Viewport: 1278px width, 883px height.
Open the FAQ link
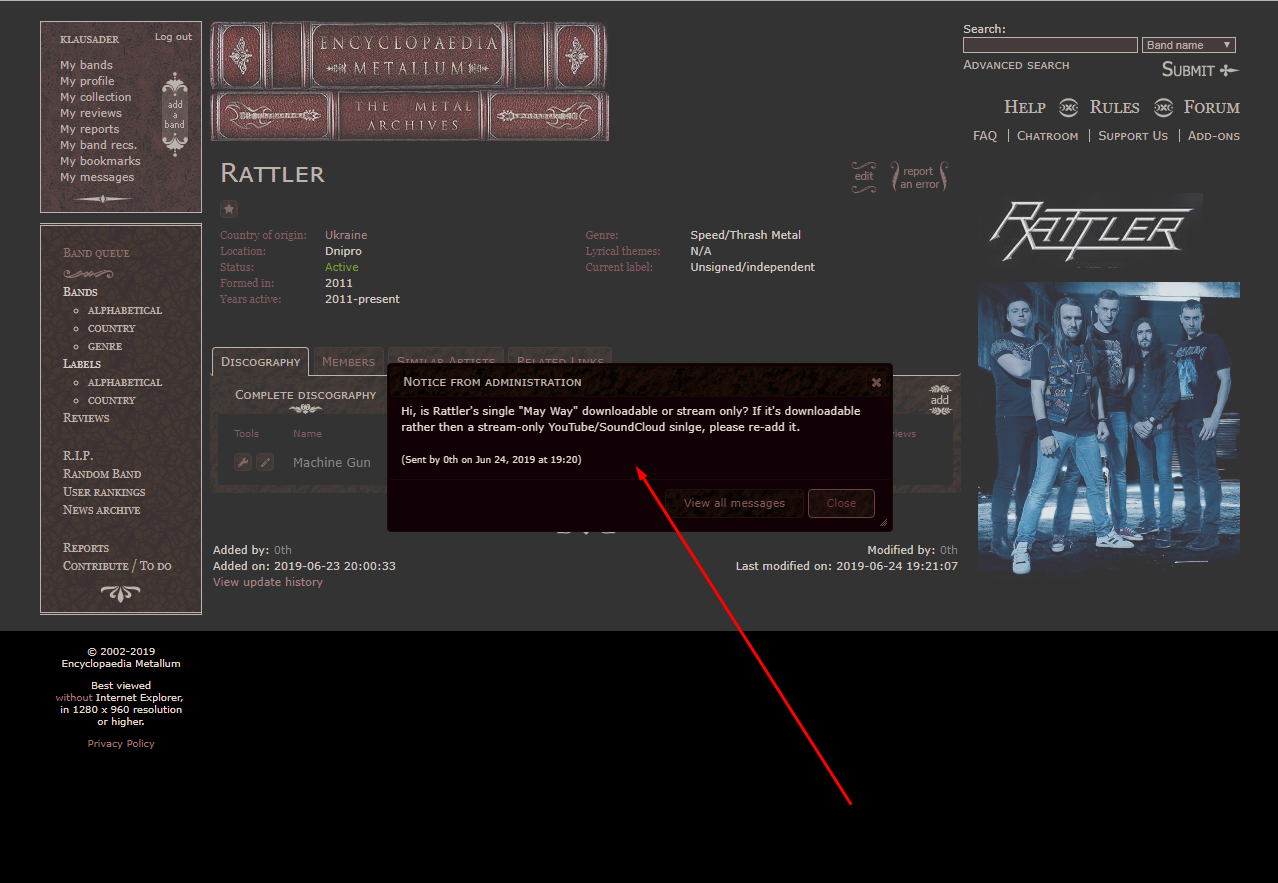(985, 136)
